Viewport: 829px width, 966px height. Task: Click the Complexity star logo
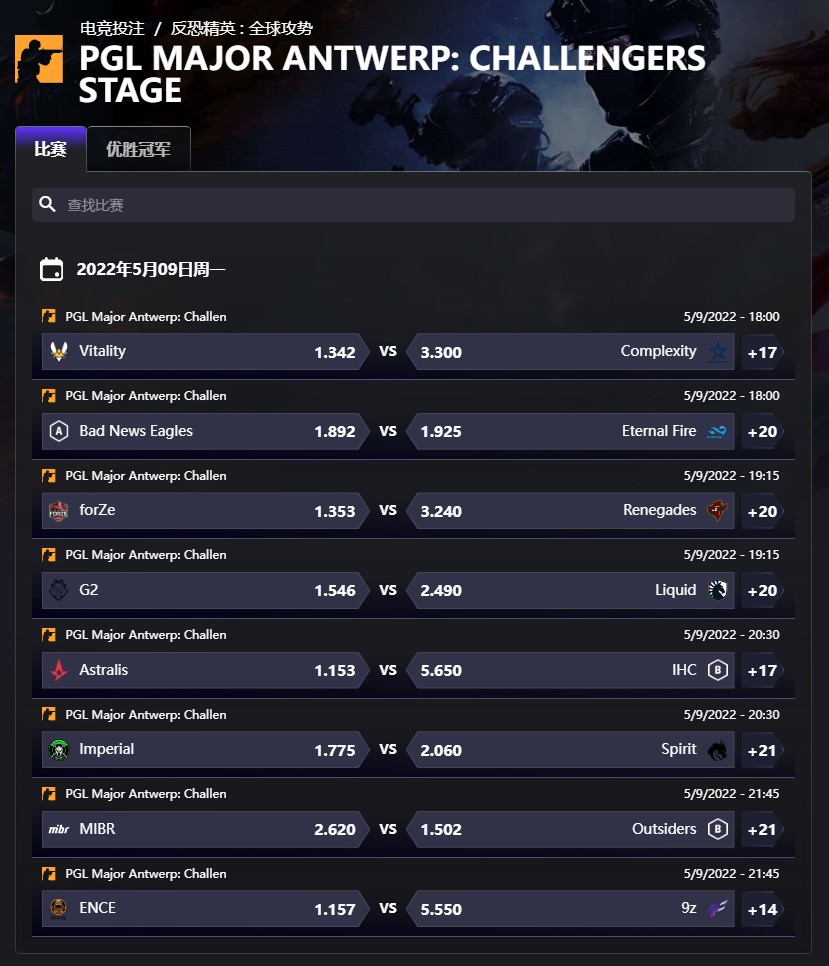coord(717,351)
